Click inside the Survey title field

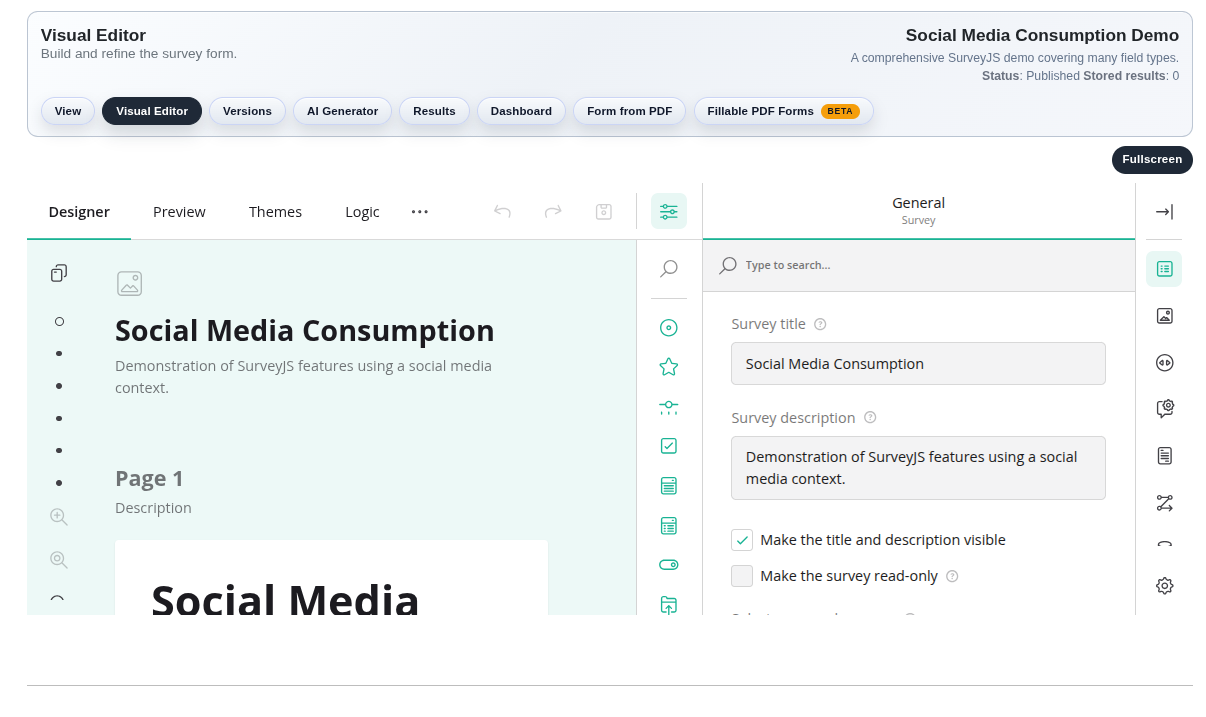[918, 363]
